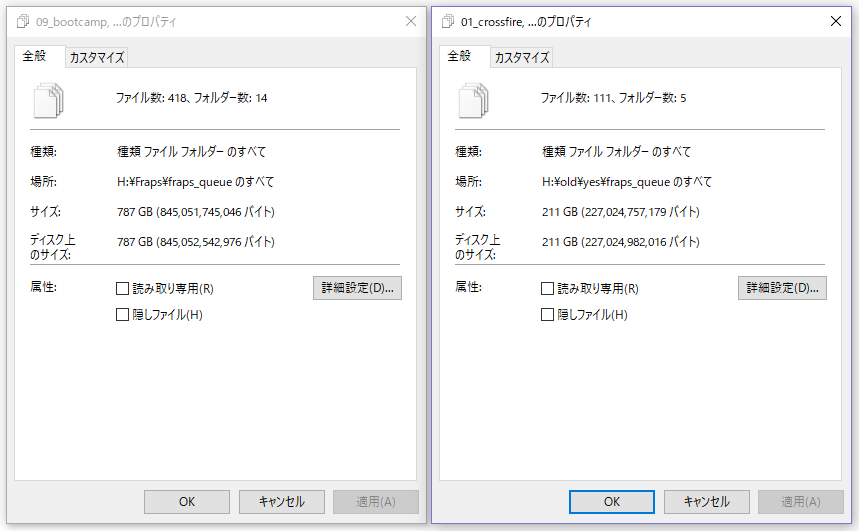Check 隠しファイル(H) in the 09_bootcamp window
859x531 pixels.
coord(123,315)
